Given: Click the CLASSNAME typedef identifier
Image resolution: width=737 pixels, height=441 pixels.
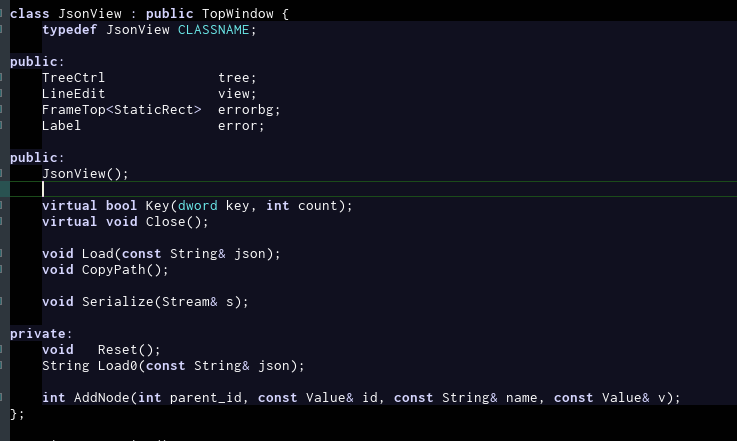Looking at the screenshot, I should pyautogui.click(x=217, y=30).
